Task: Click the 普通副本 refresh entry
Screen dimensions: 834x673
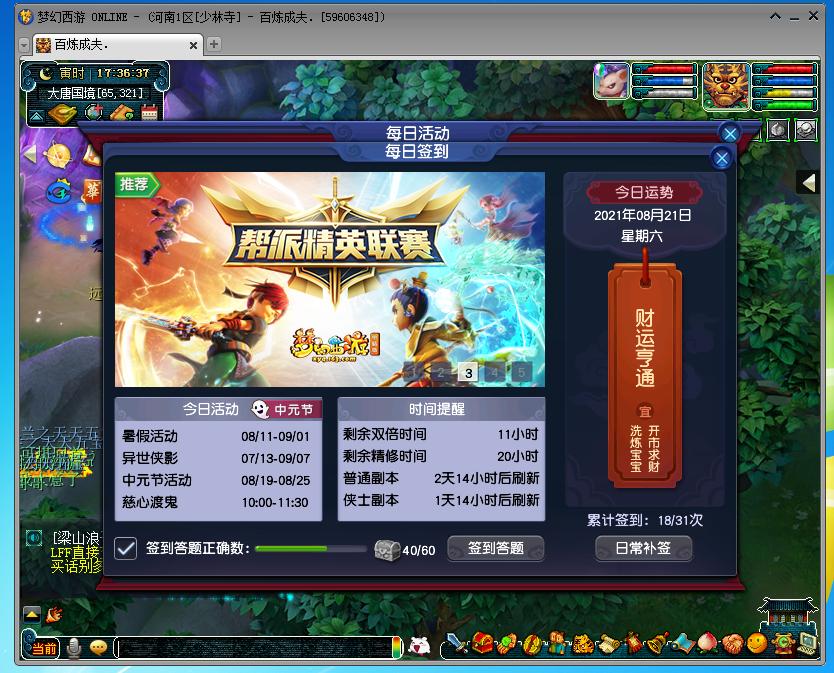Action: click(441, 478)
